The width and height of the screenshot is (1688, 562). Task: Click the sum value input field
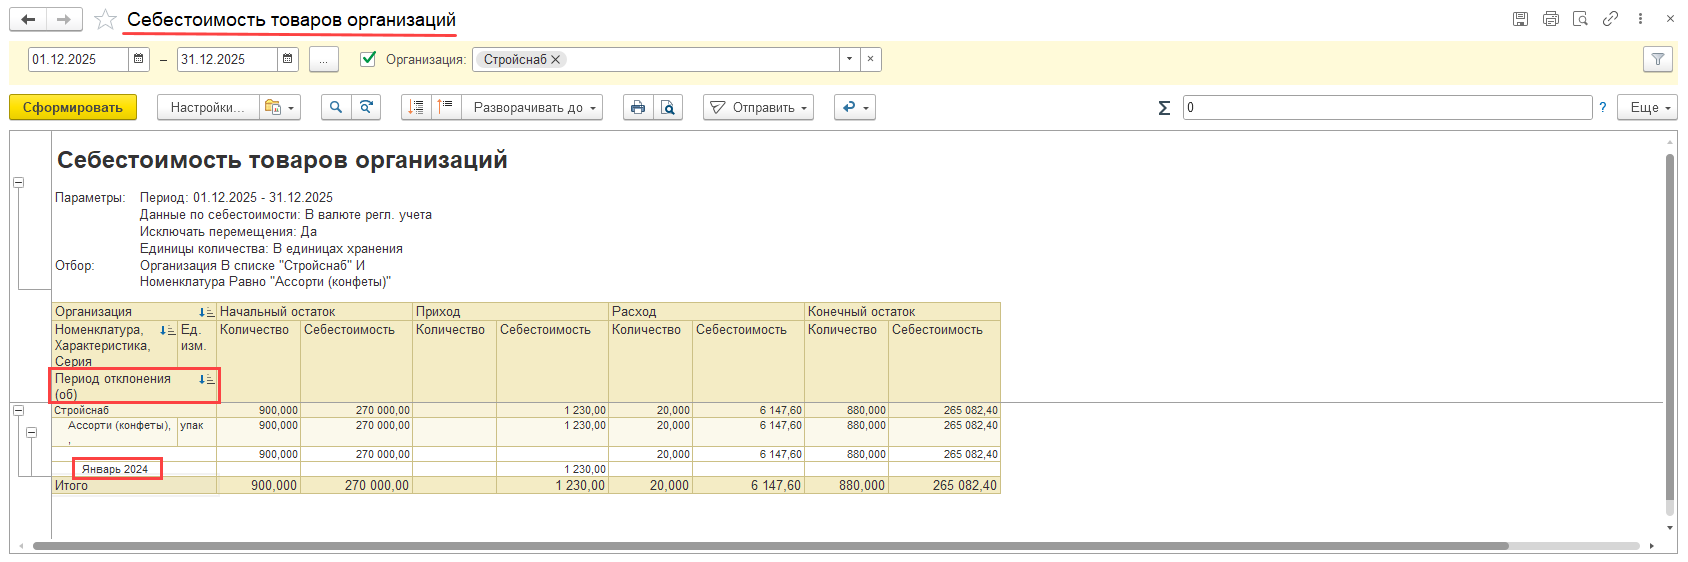click(x=1386, y=107)
